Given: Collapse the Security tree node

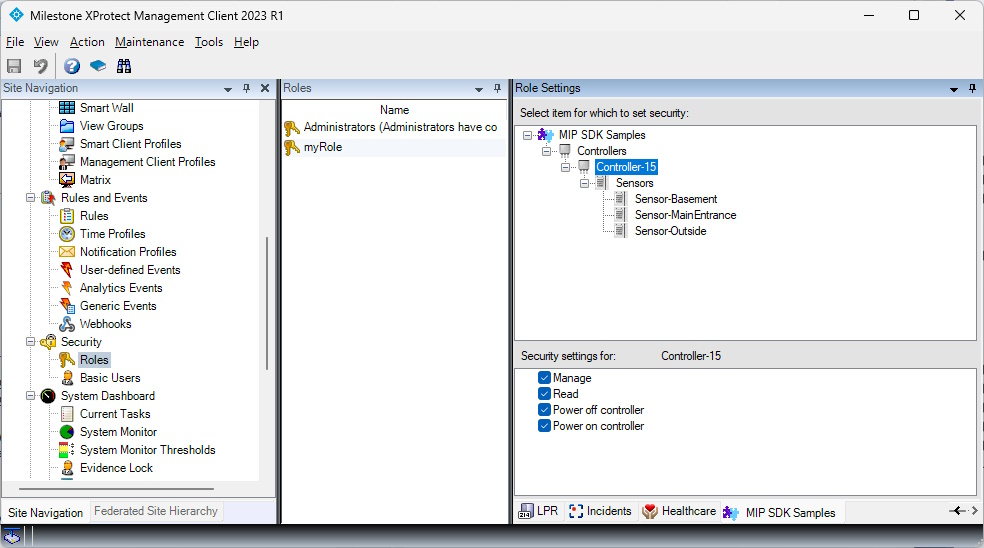Looking at the screenshot, I should click(x=30, y=342).
